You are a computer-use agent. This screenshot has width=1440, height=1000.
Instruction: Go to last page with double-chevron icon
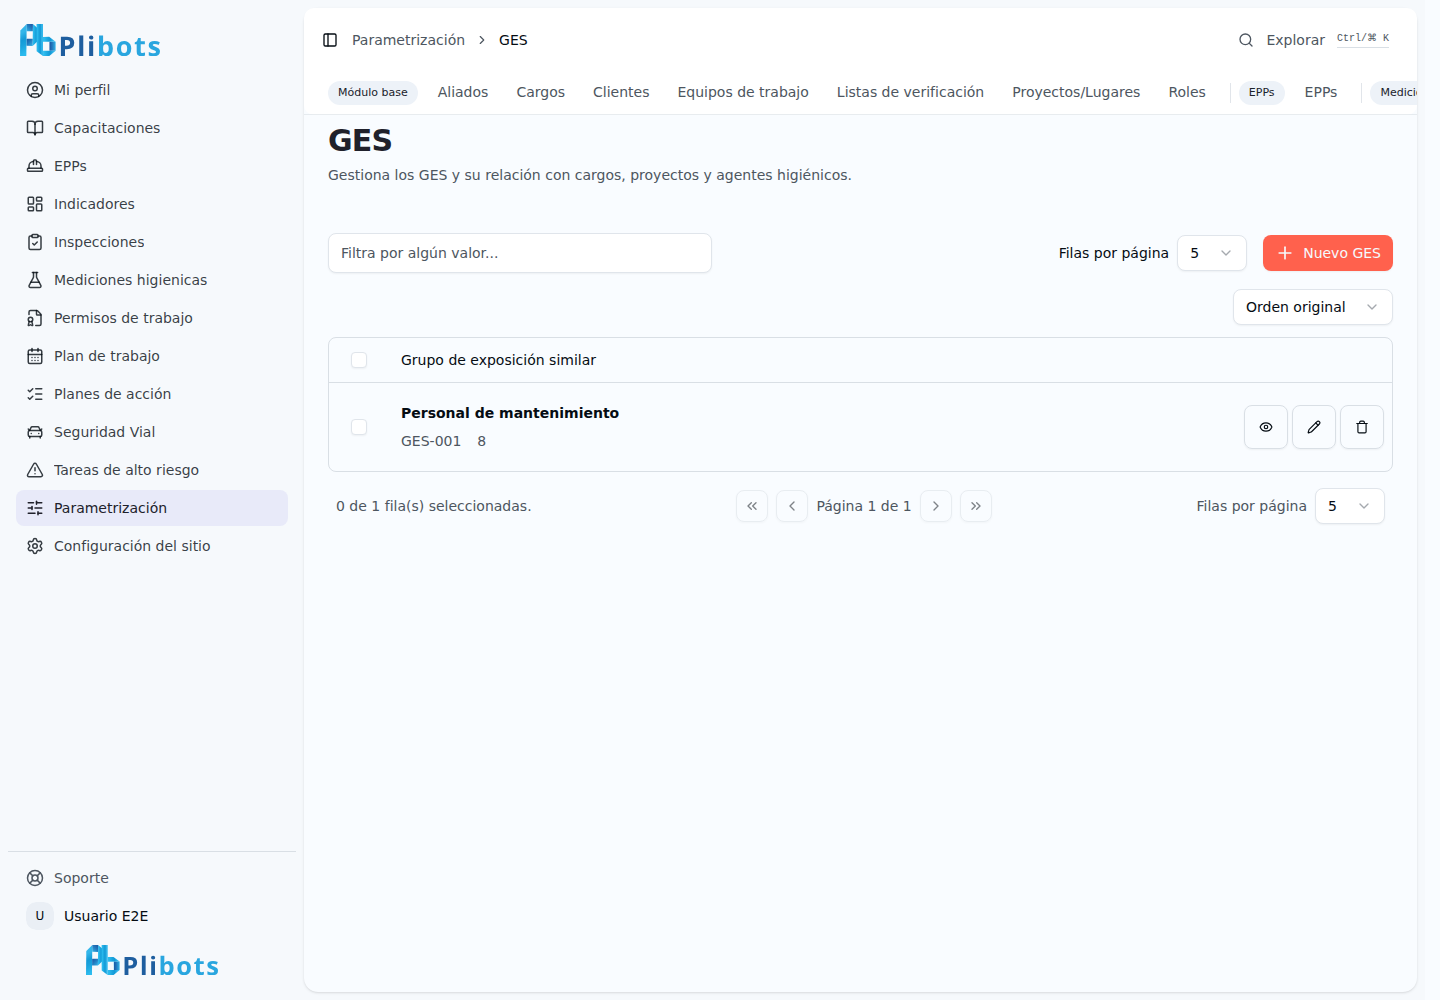[976, 506]
